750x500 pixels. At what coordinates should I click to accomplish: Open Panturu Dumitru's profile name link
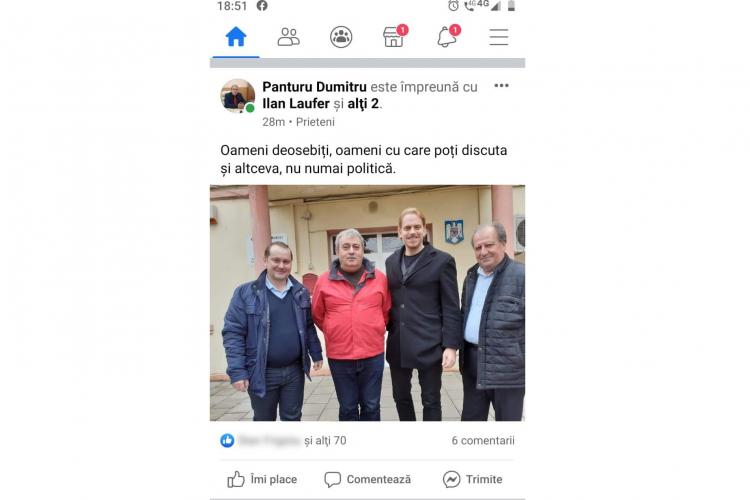point(314,87)
